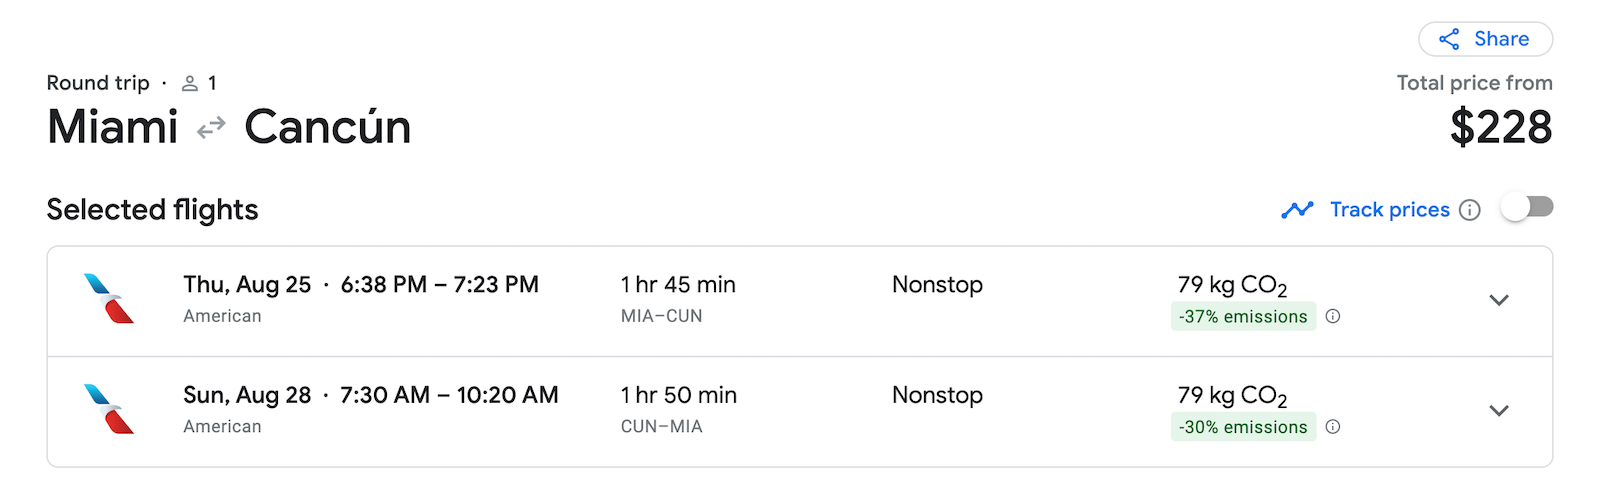
Task: Expand the Thu, Aug 25 flight details
Action: click(1498, 300)
